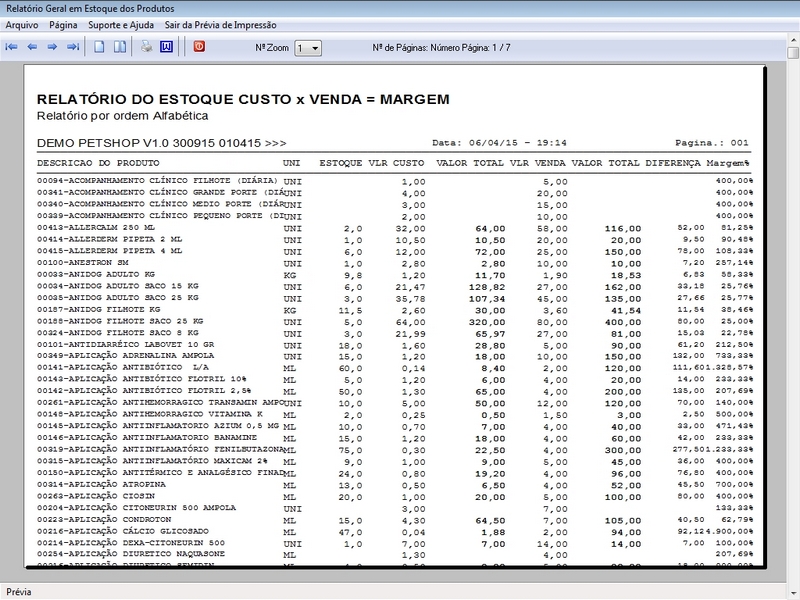The width and height of the screenshot is (800, 600).
Task: Click the red exit preview icon
Action: point(198,47)
